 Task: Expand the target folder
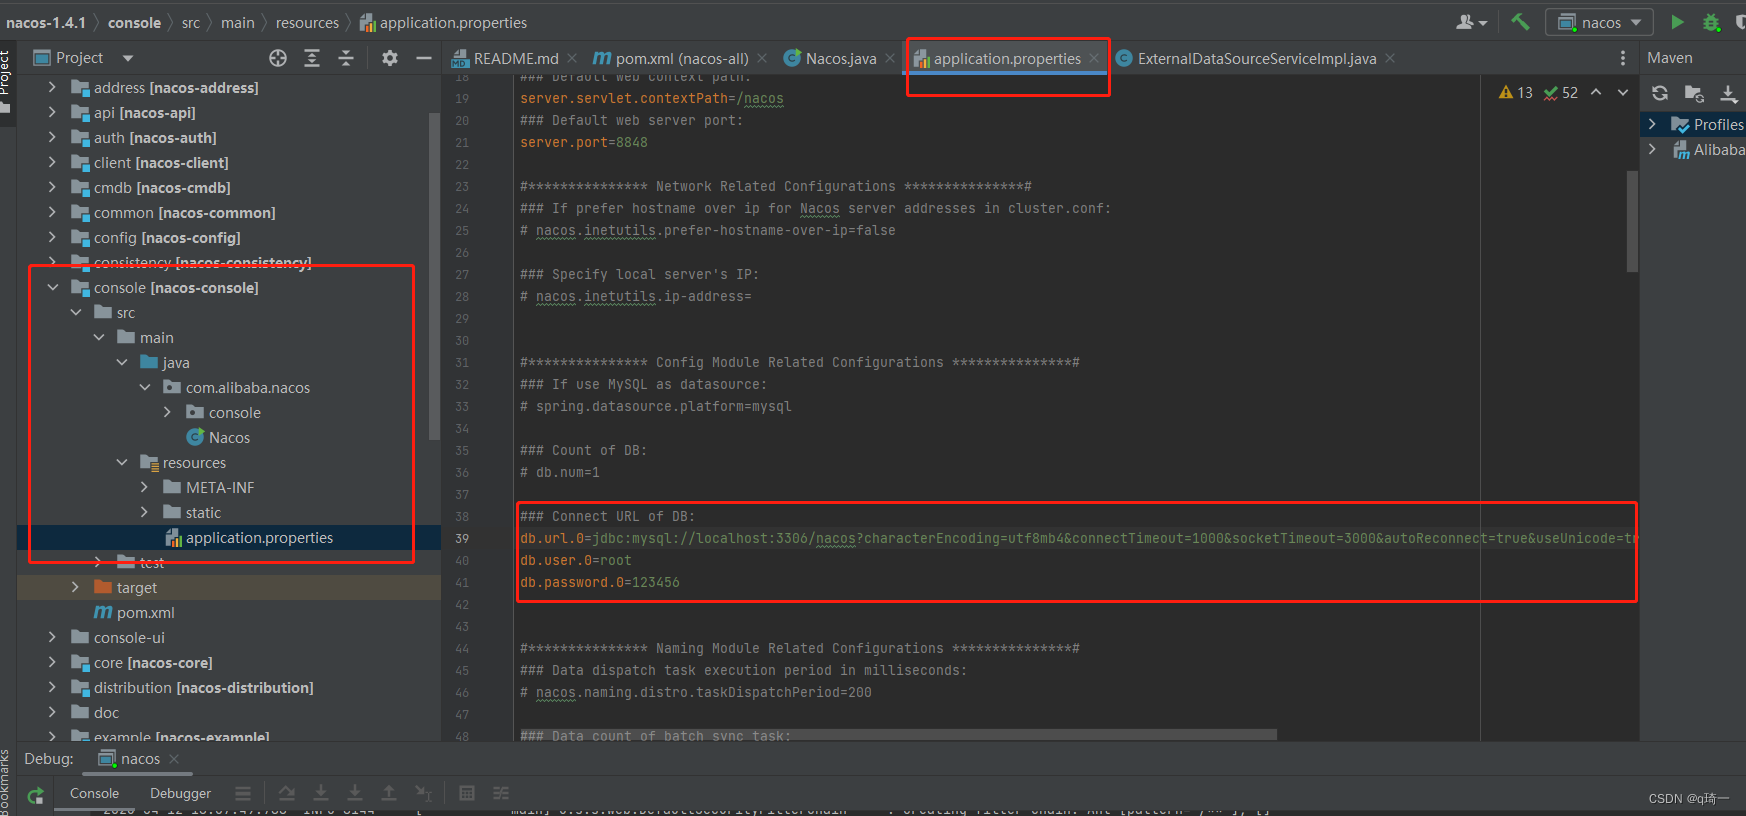point(75,587)
